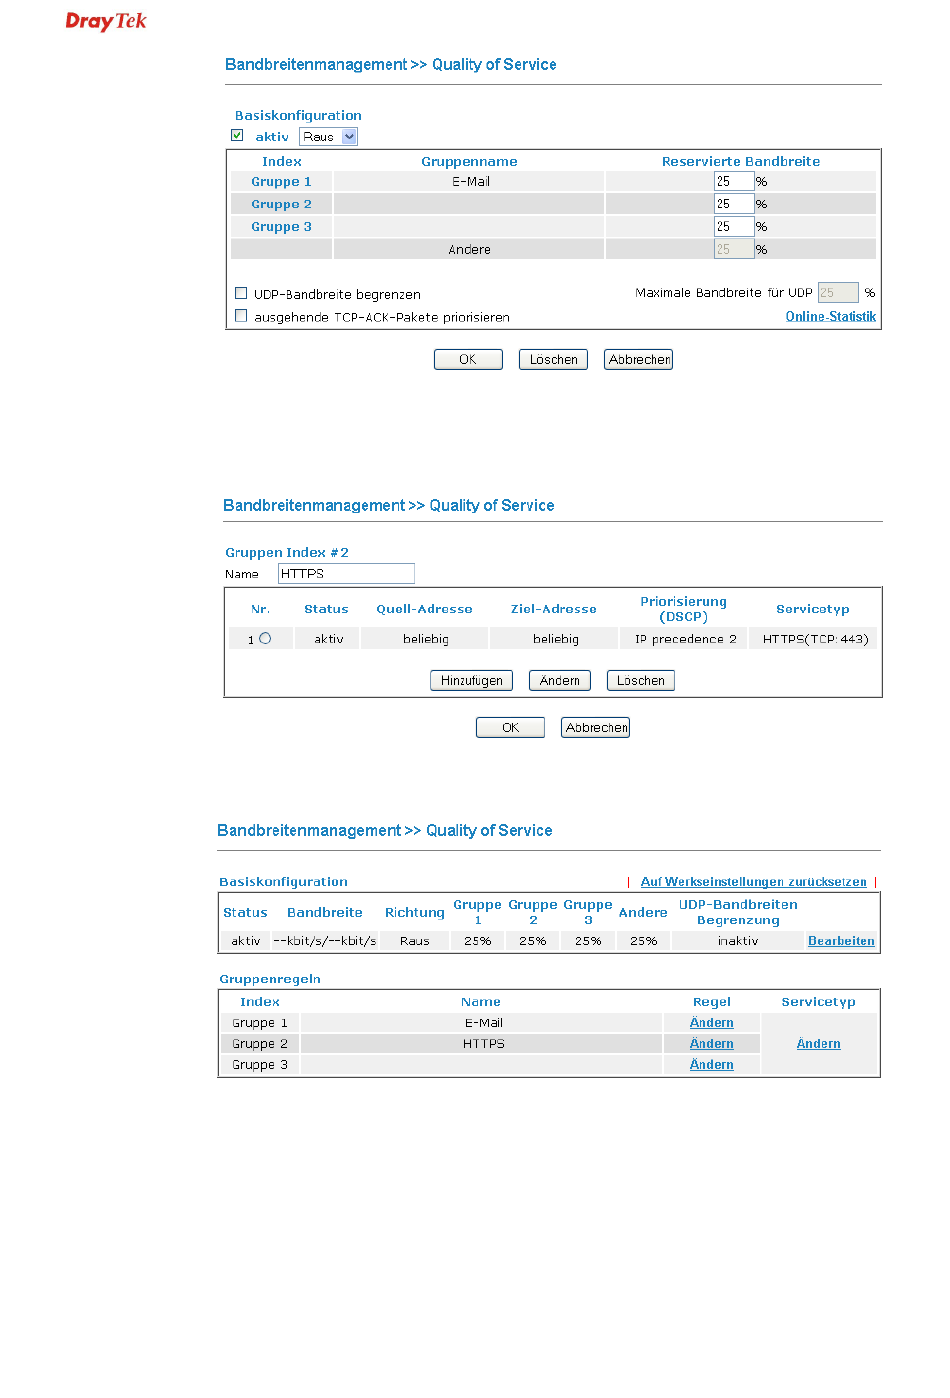
Task: Click OK under Basiskonfiguration
Action: (x=468, y=360)
